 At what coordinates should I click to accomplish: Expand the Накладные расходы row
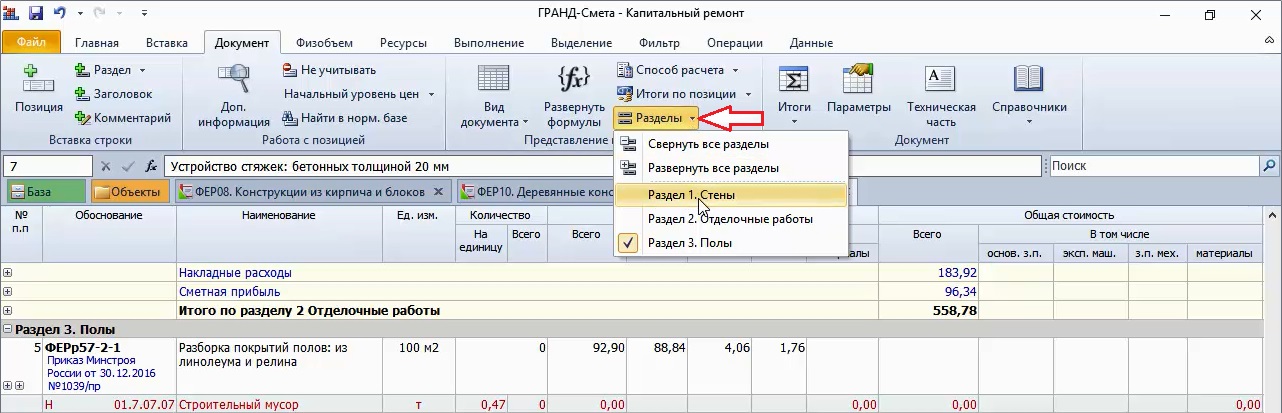(8, 272)
